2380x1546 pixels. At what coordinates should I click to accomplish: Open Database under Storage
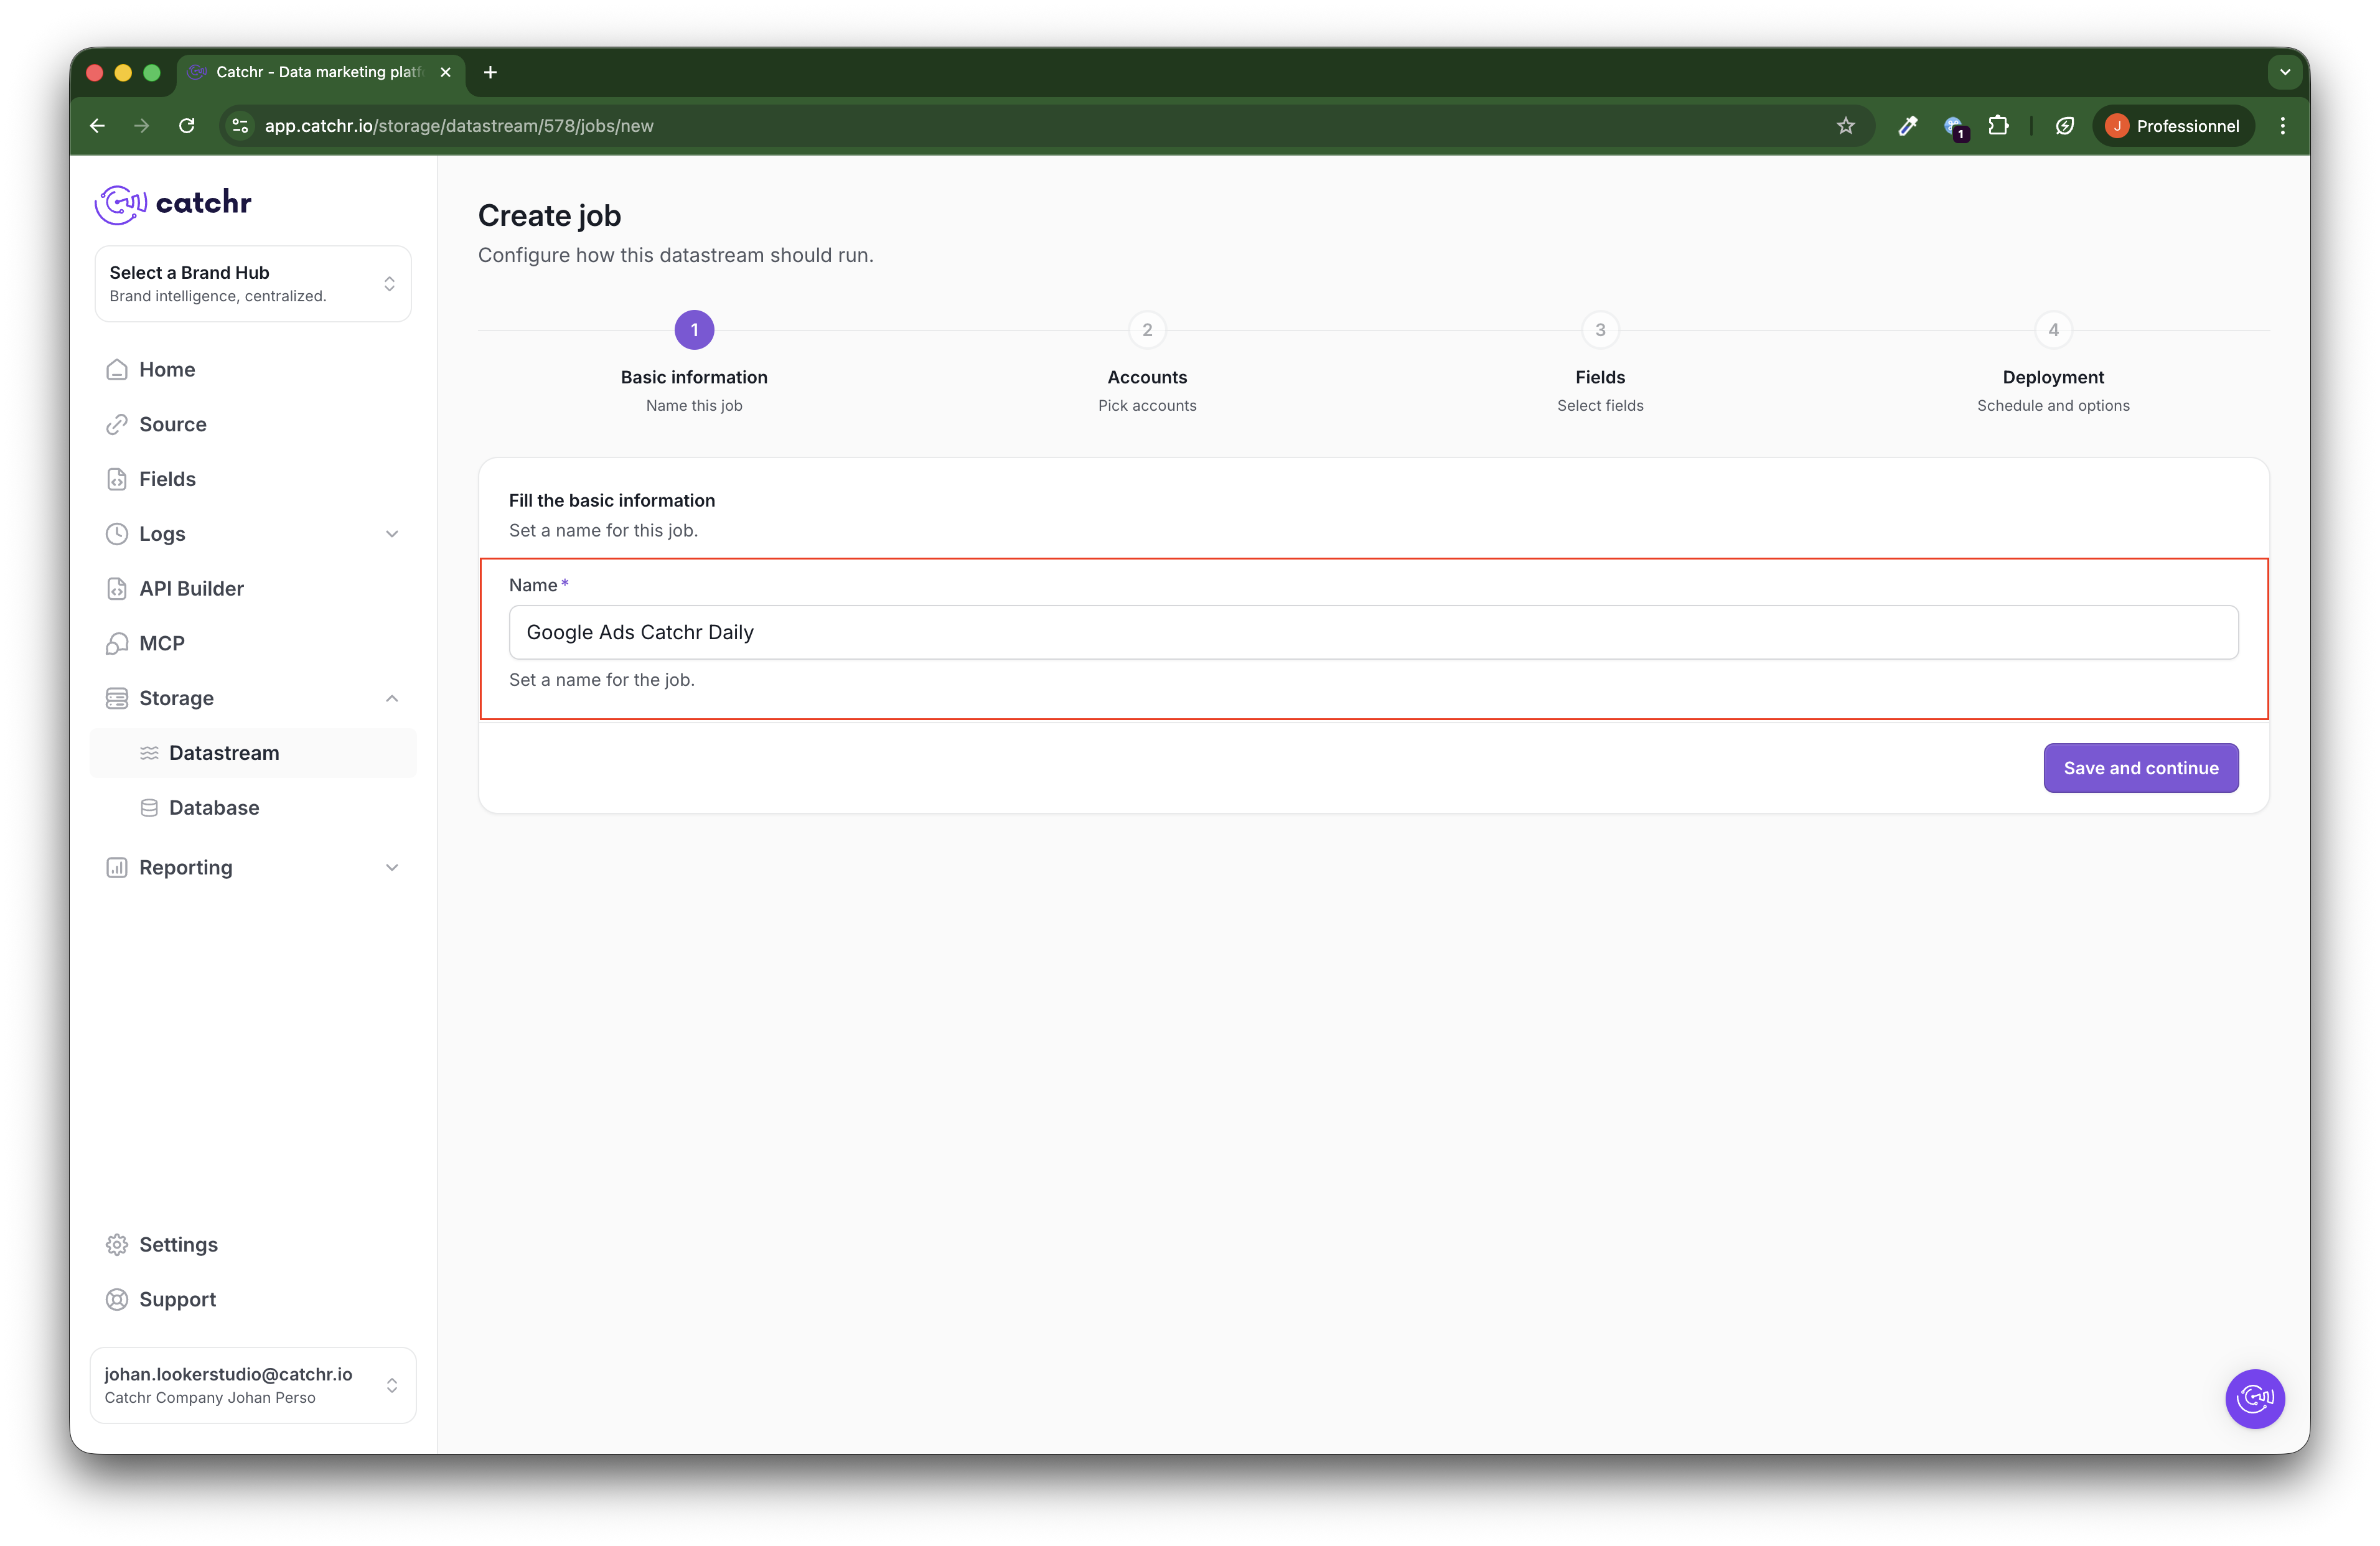pos(213,808)
